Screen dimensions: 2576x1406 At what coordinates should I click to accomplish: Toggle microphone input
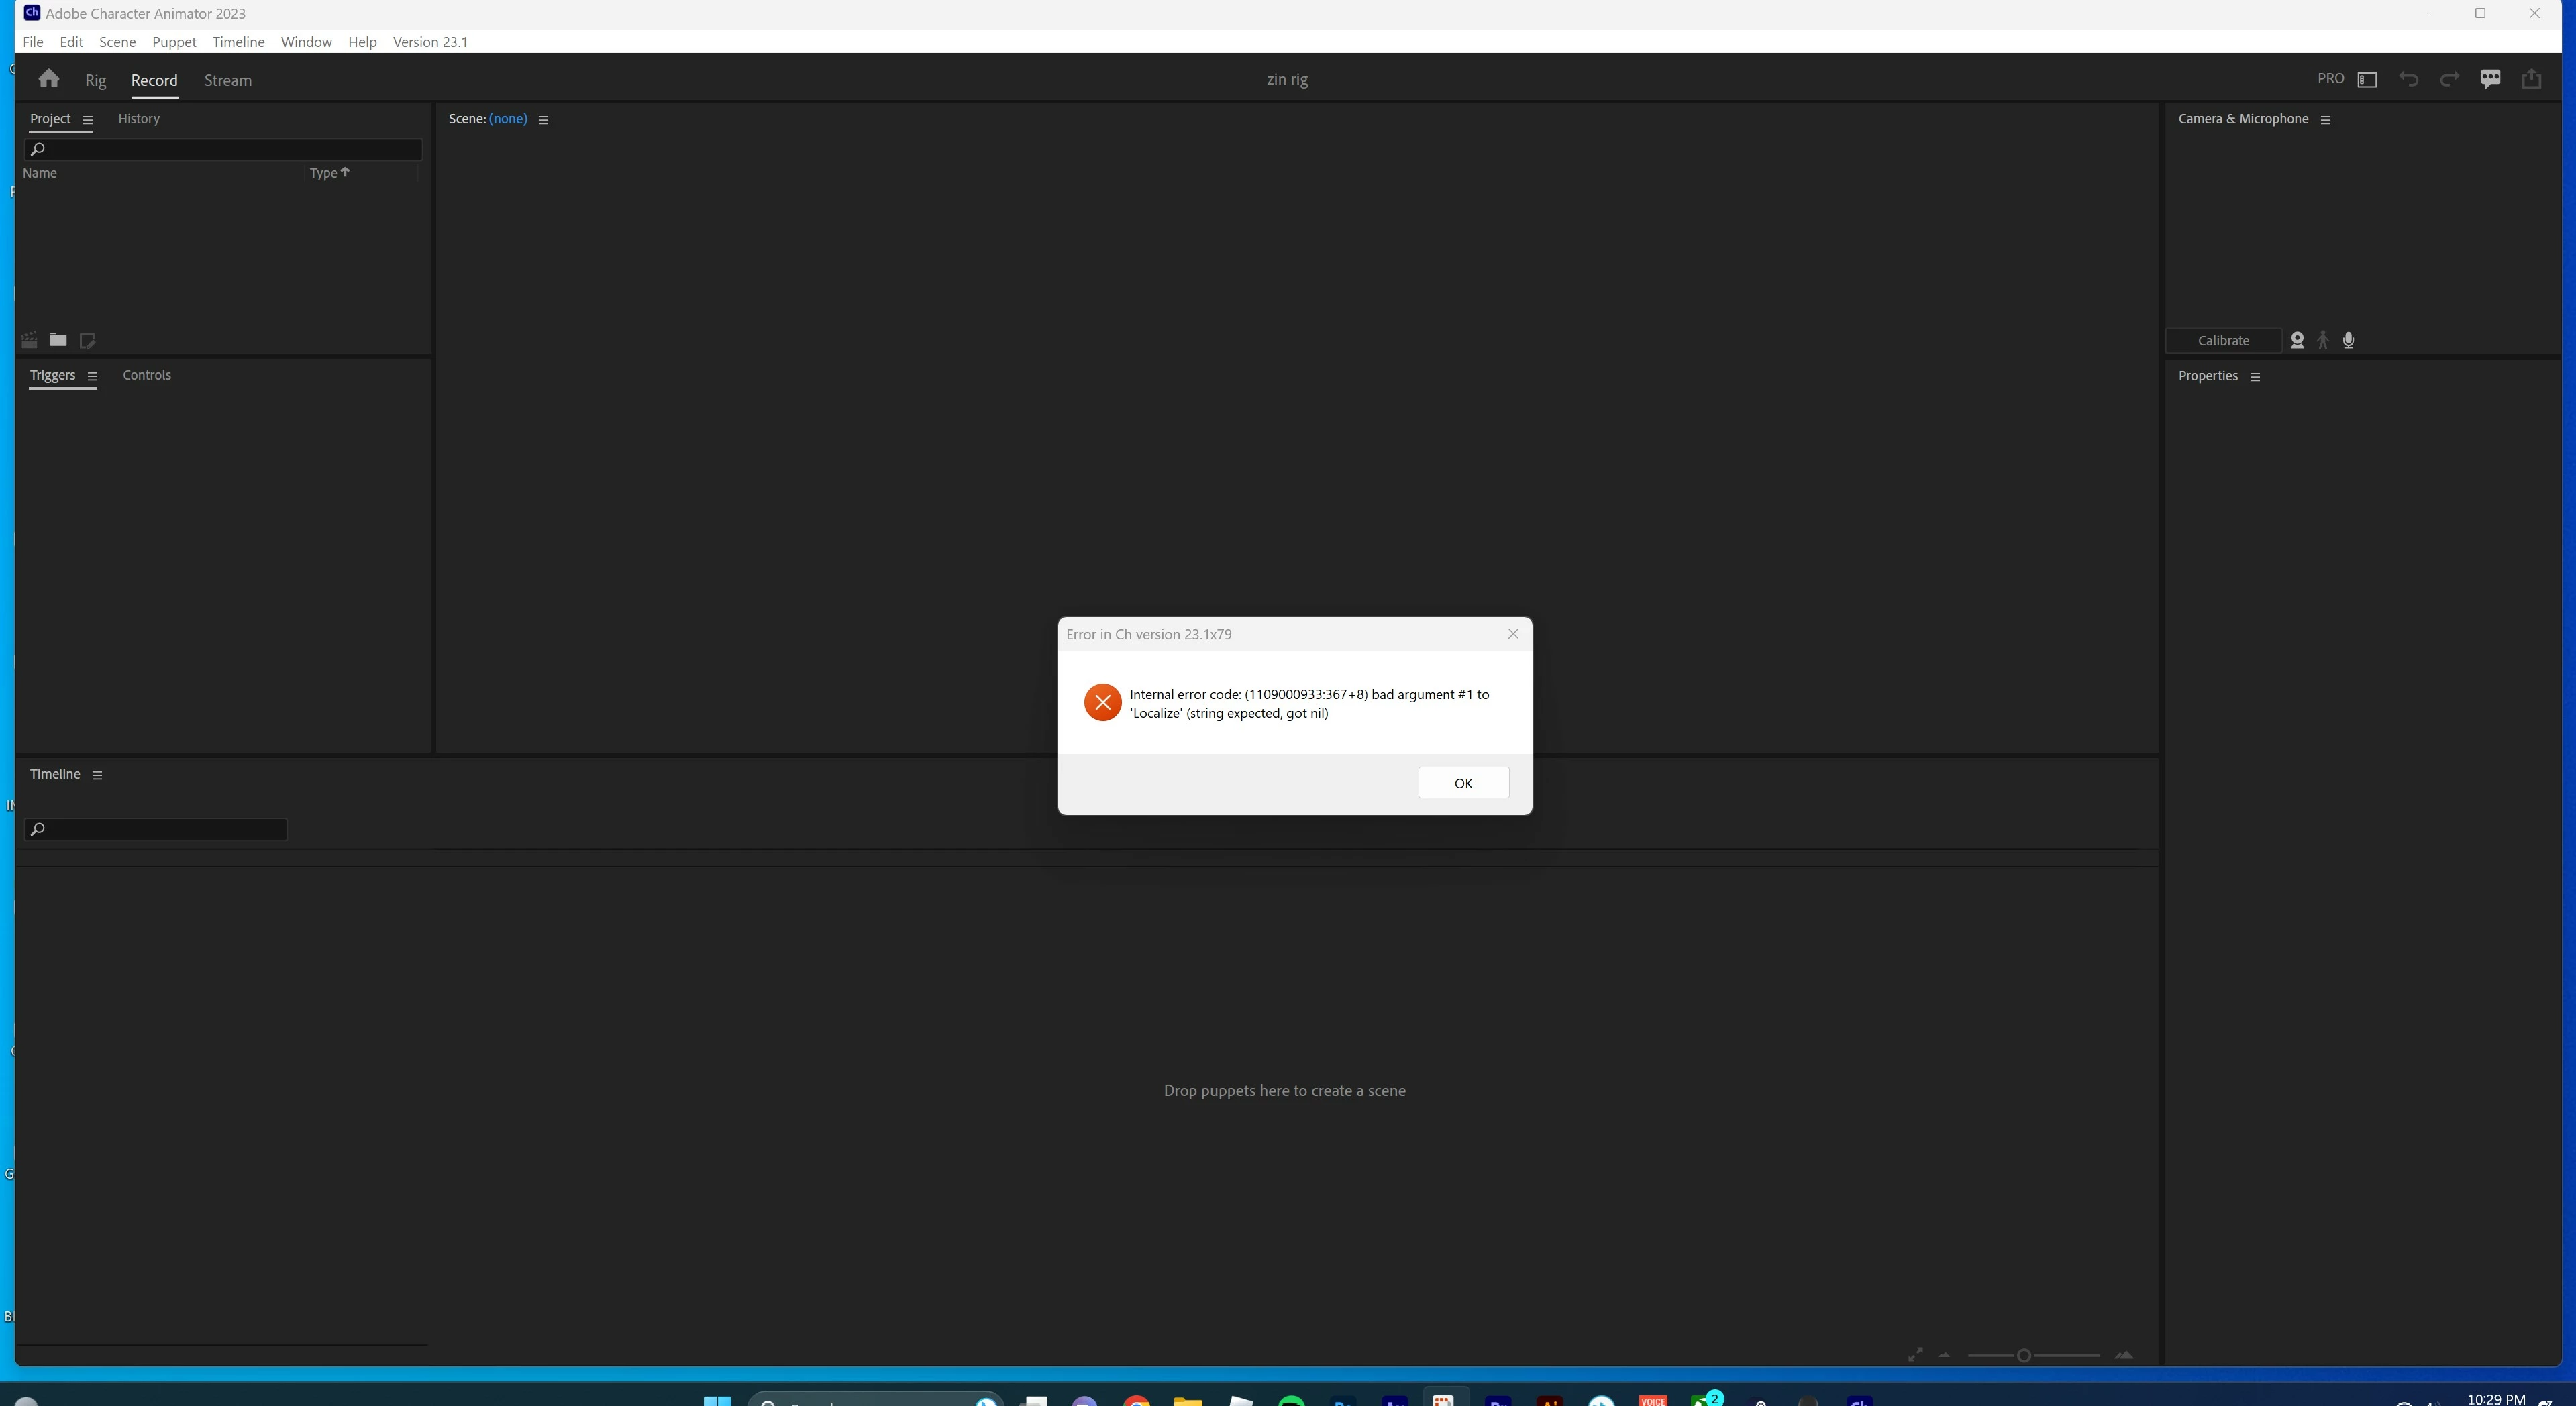(2349, 340)
